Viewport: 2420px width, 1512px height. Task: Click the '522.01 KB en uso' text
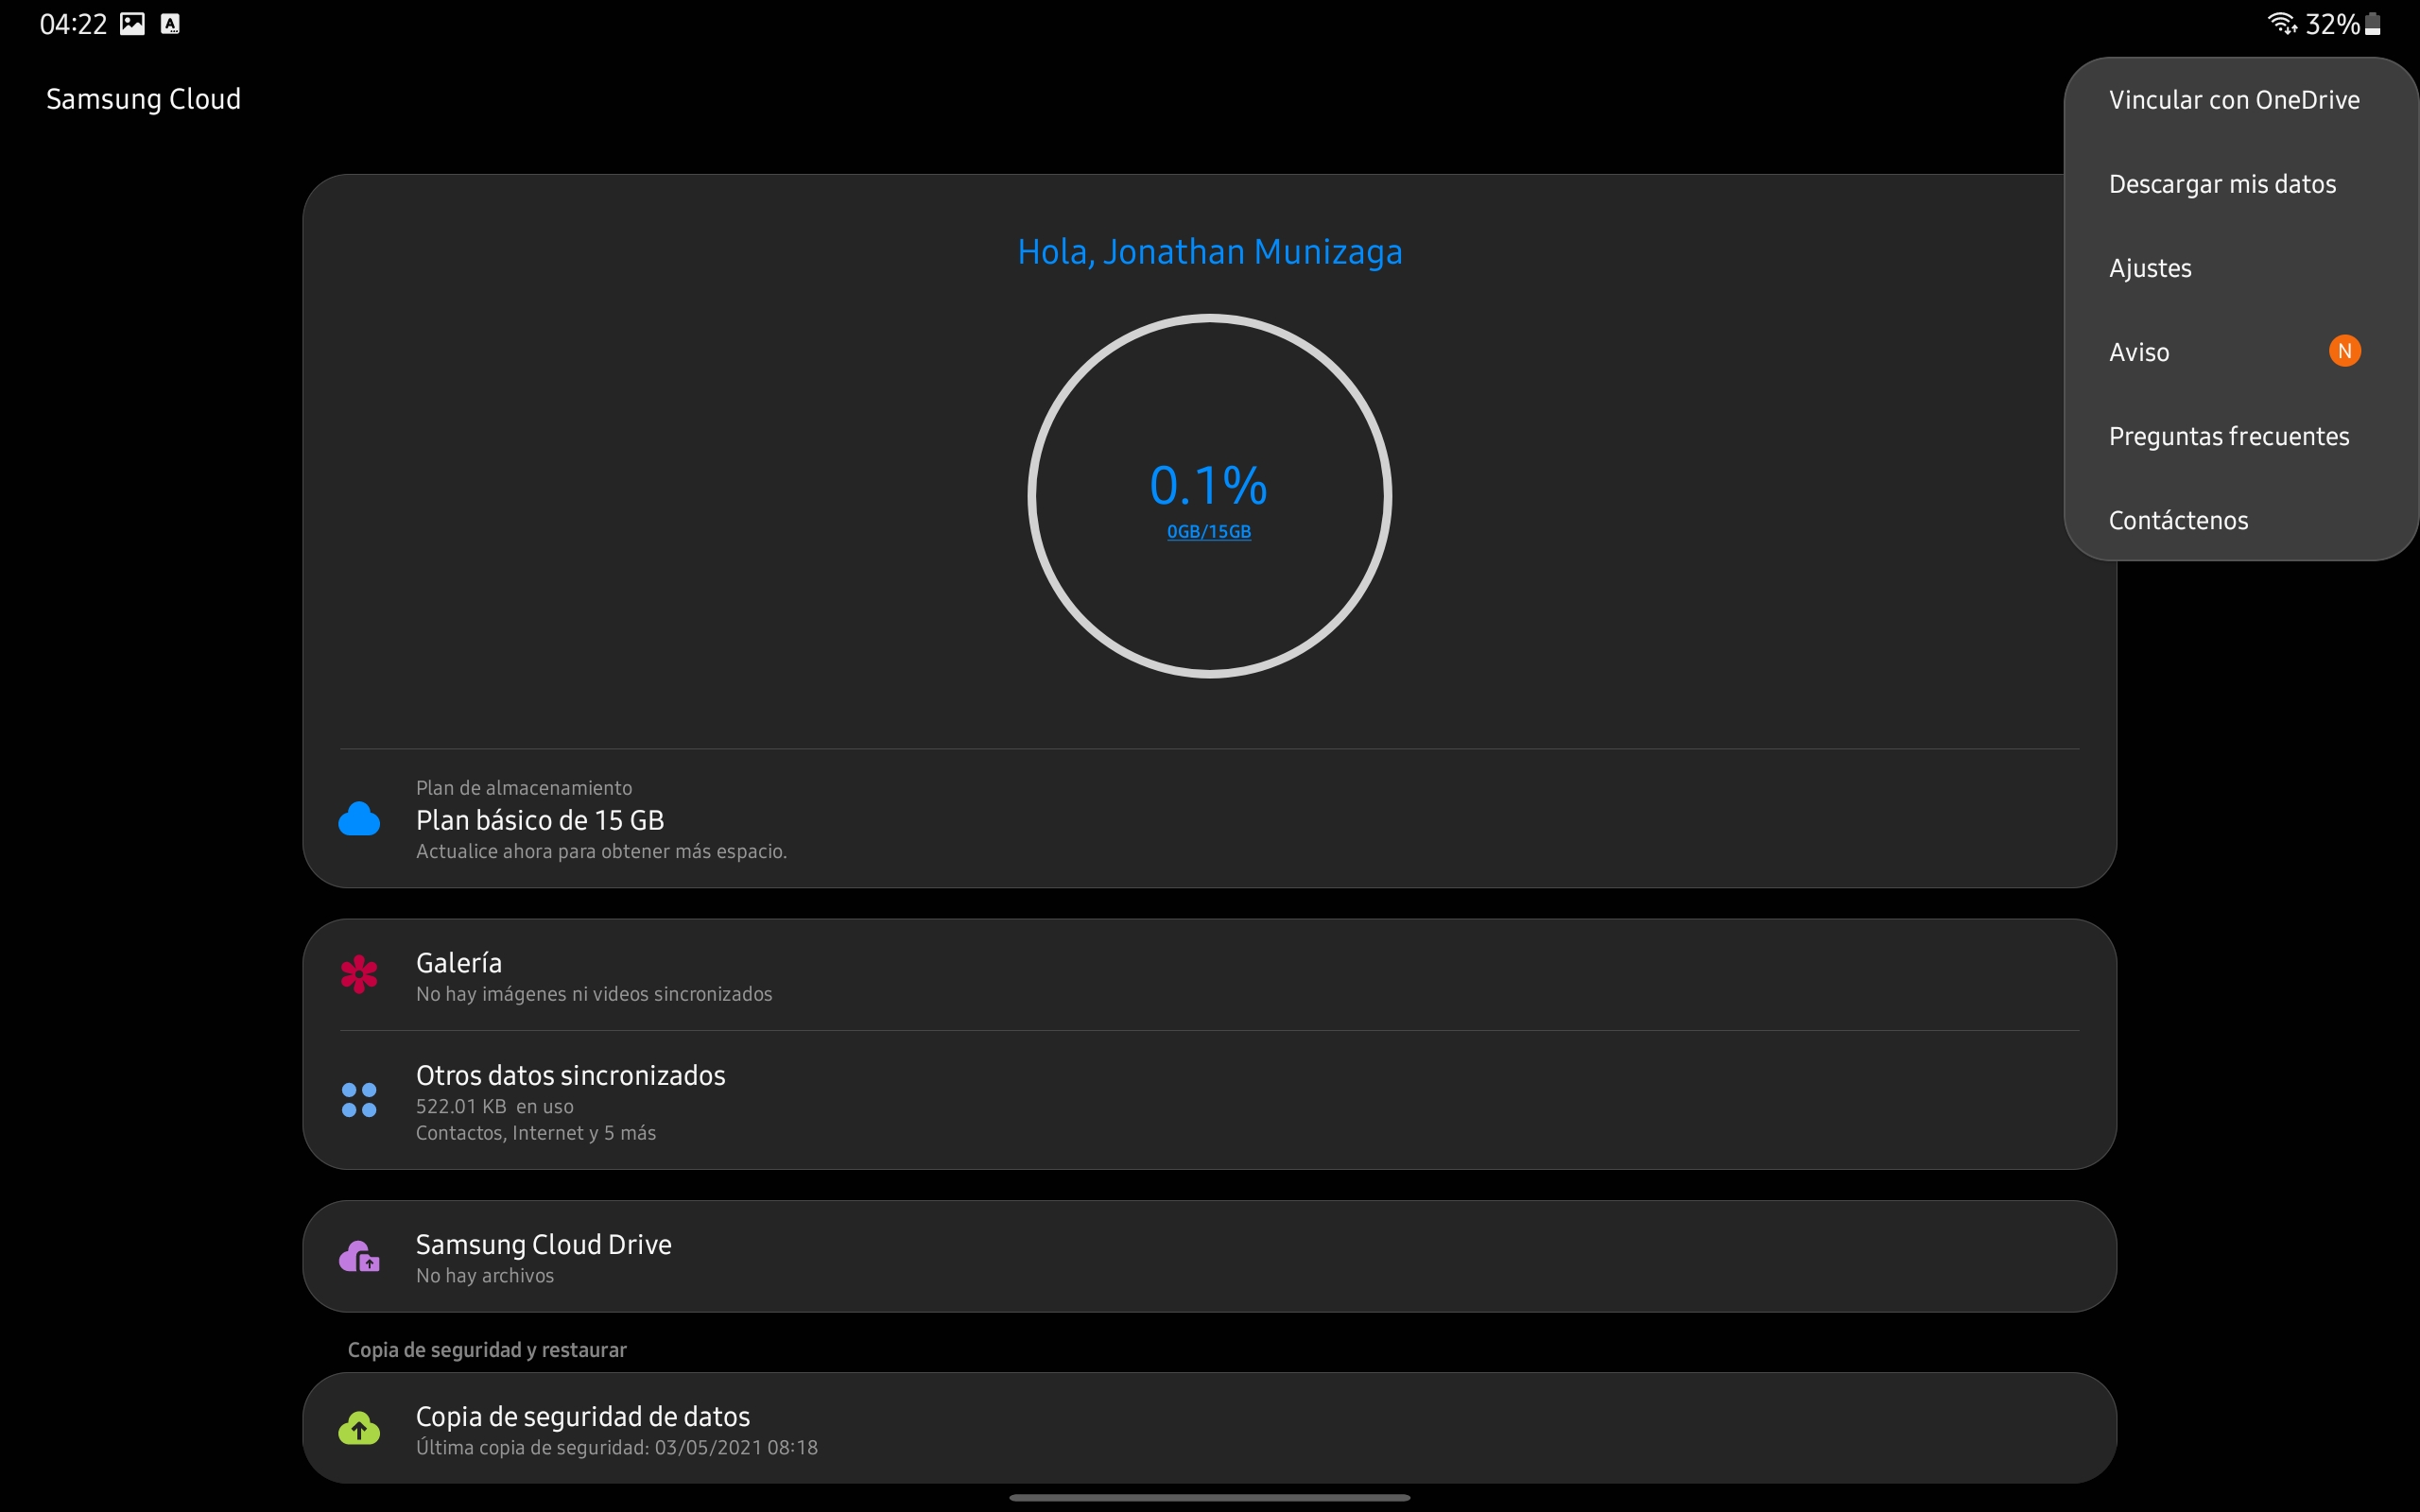(495, 1106)
